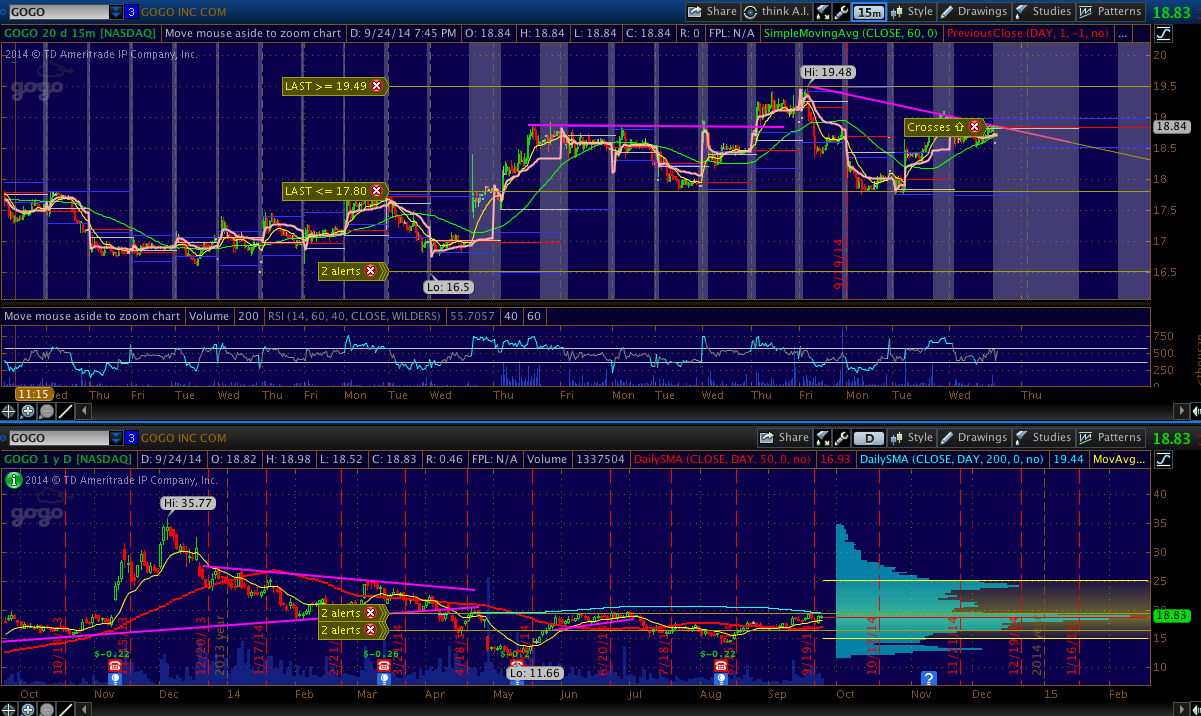Dismiss the LAST <= 17.80 alert
The width and height of the screenshot is (1201, 716).
[376, 191]
